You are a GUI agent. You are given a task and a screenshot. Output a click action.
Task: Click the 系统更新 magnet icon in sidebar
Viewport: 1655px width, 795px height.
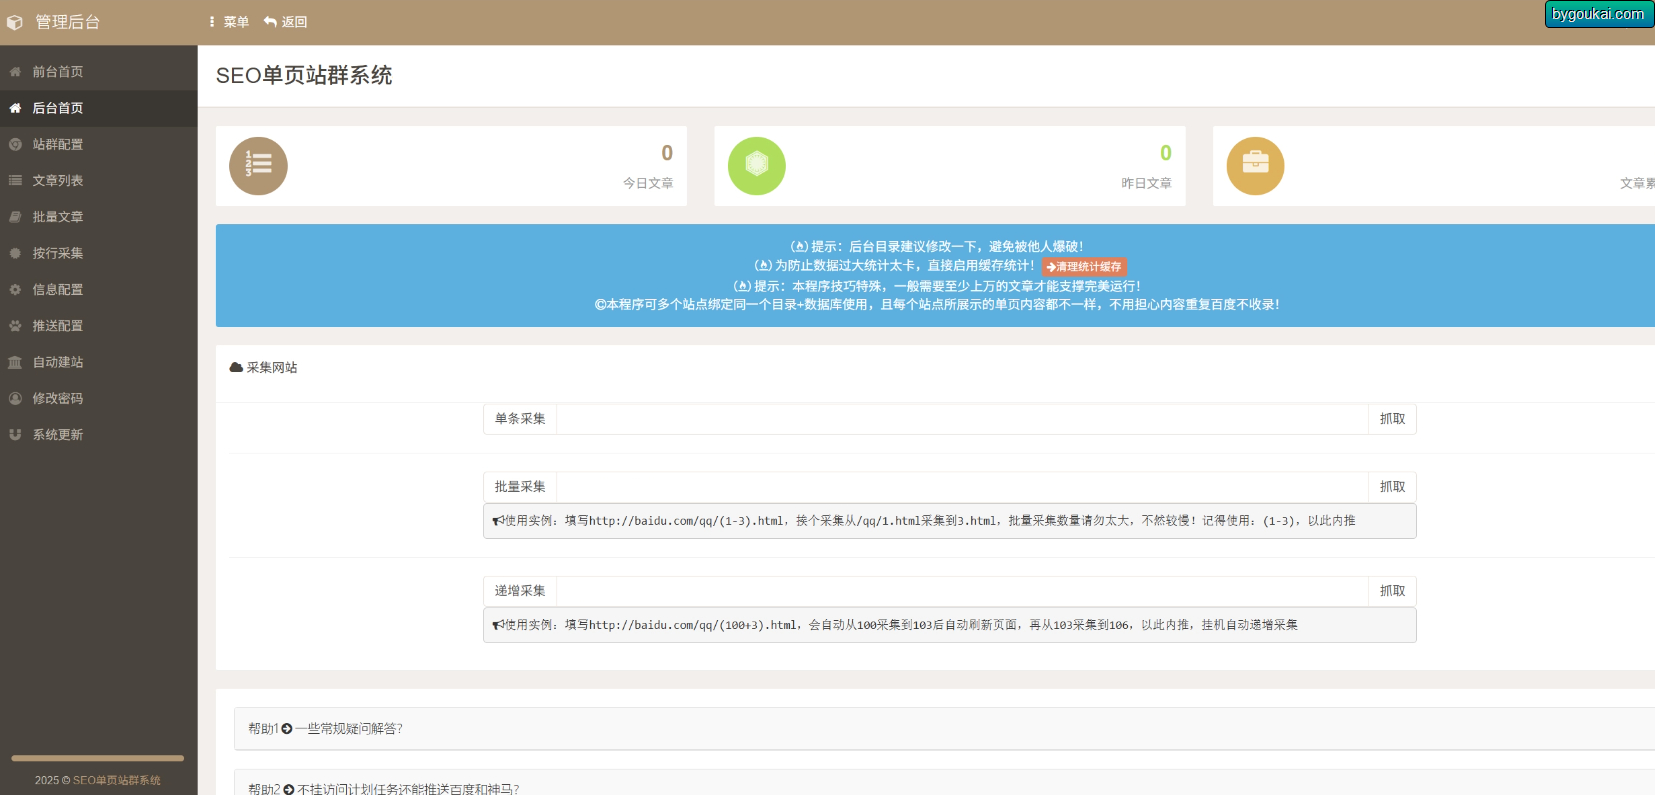[15, 435]
